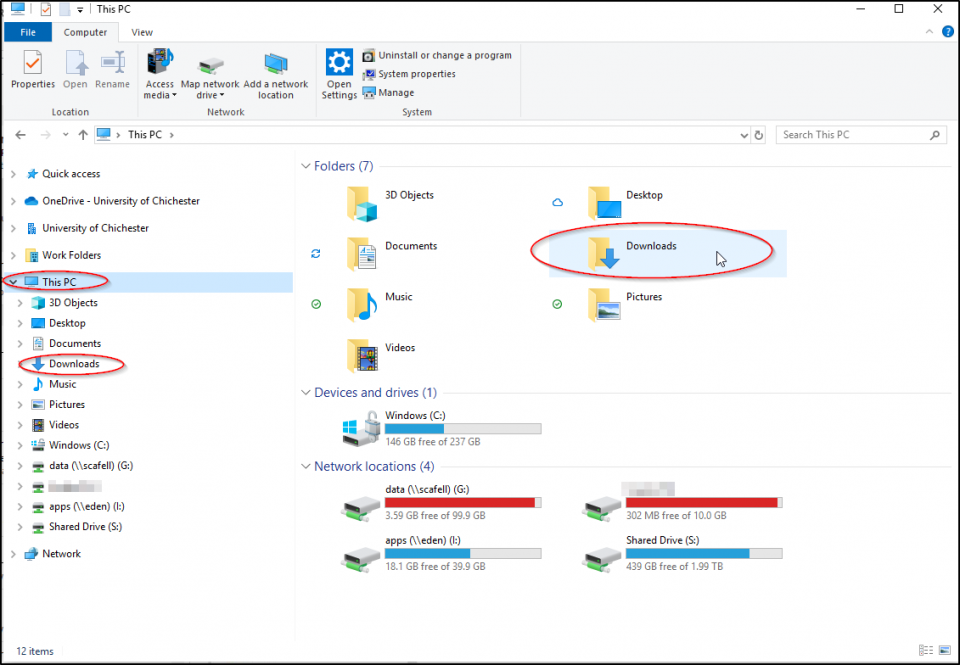Select Music in the navigation tree

click(62, 384)
